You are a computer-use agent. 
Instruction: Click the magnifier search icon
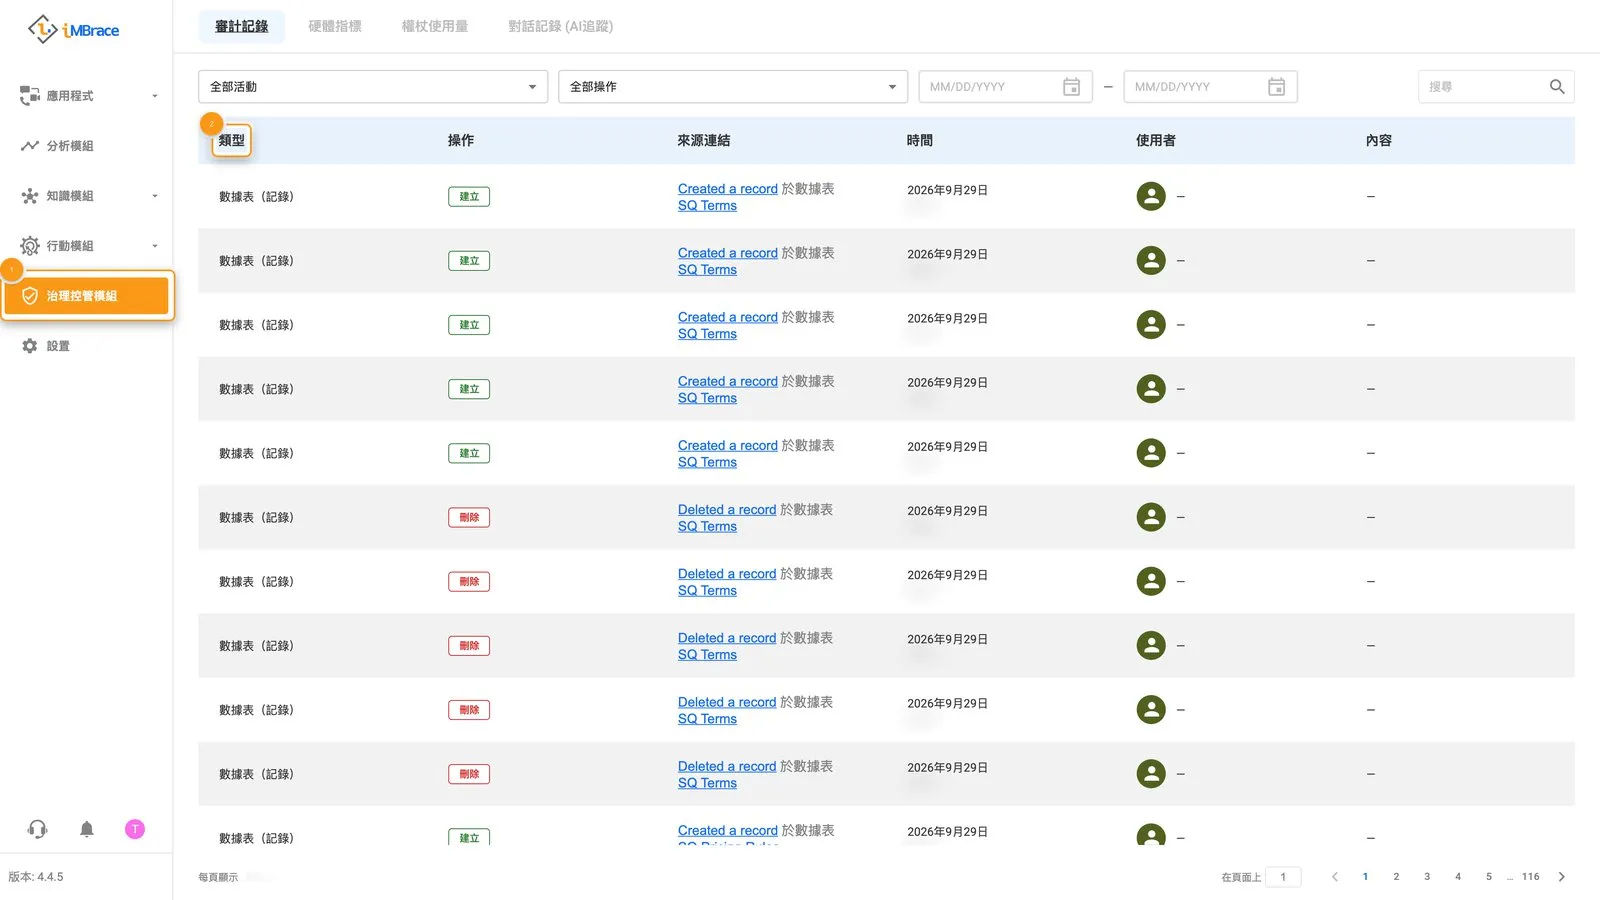tap(1557, 87)
